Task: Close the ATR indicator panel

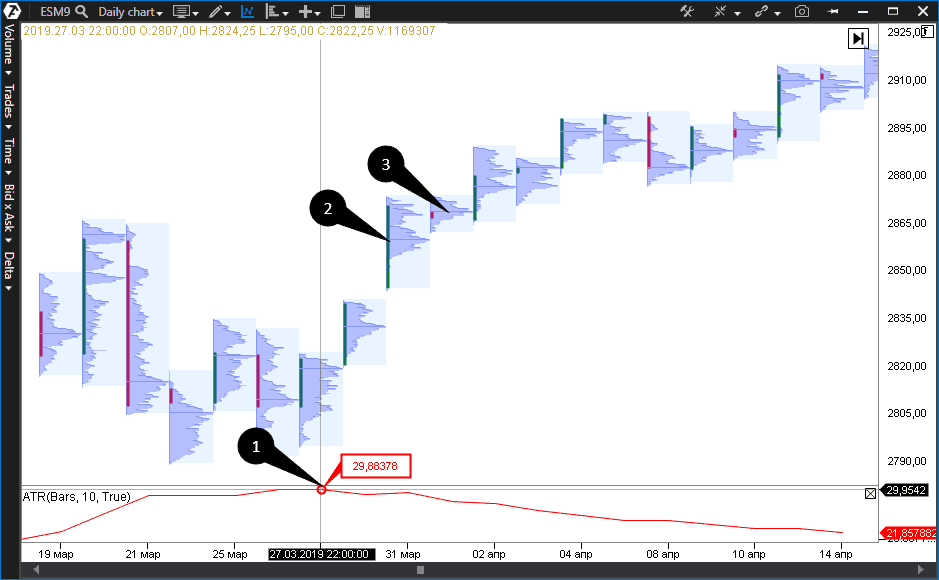Action: [x=869, y=493]
